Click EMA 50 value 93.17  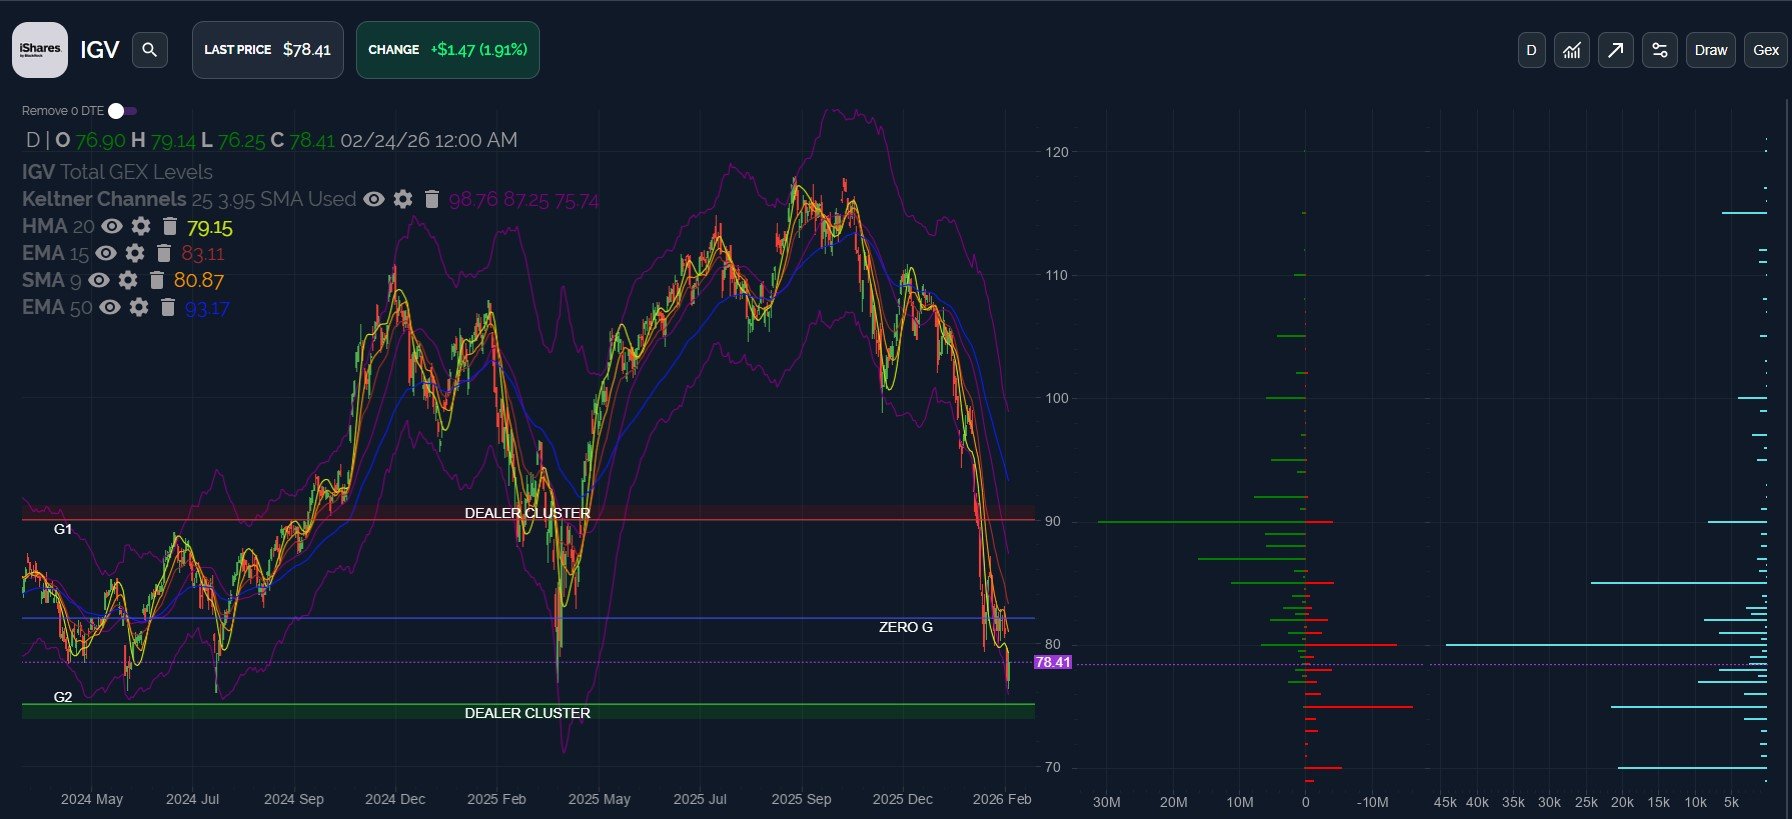(x=207, y=308)
